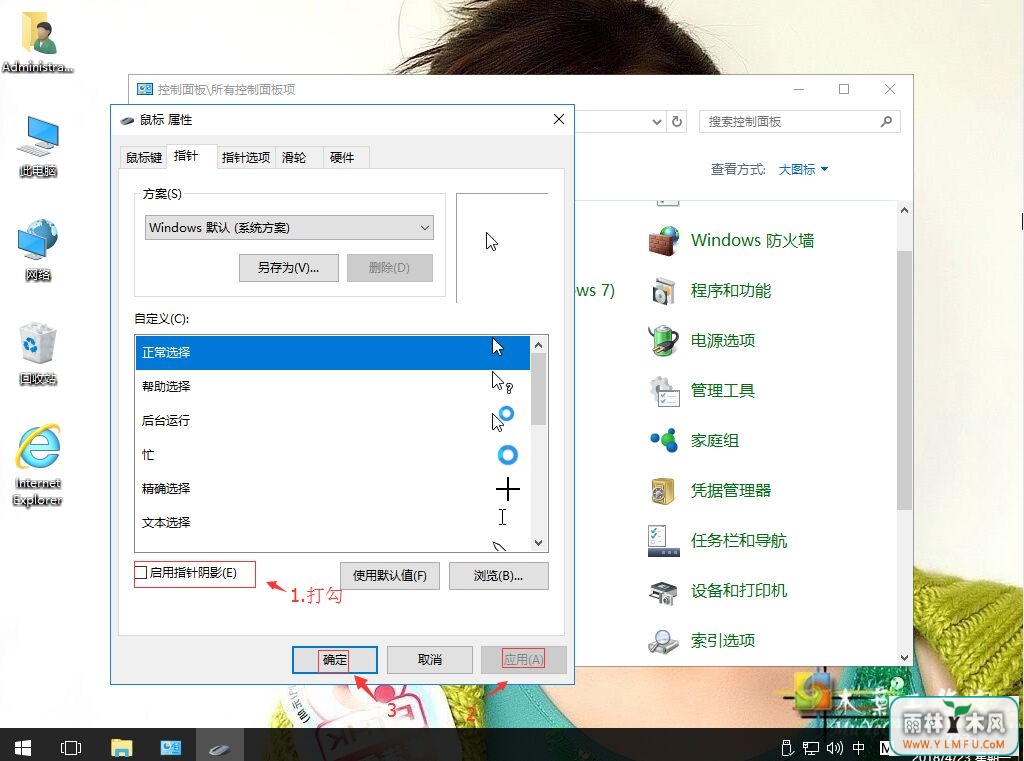Screen dimensions: 1024x761
Task: Click the USB safely remove hardware tray icon
Action: (x=788, y=747)
